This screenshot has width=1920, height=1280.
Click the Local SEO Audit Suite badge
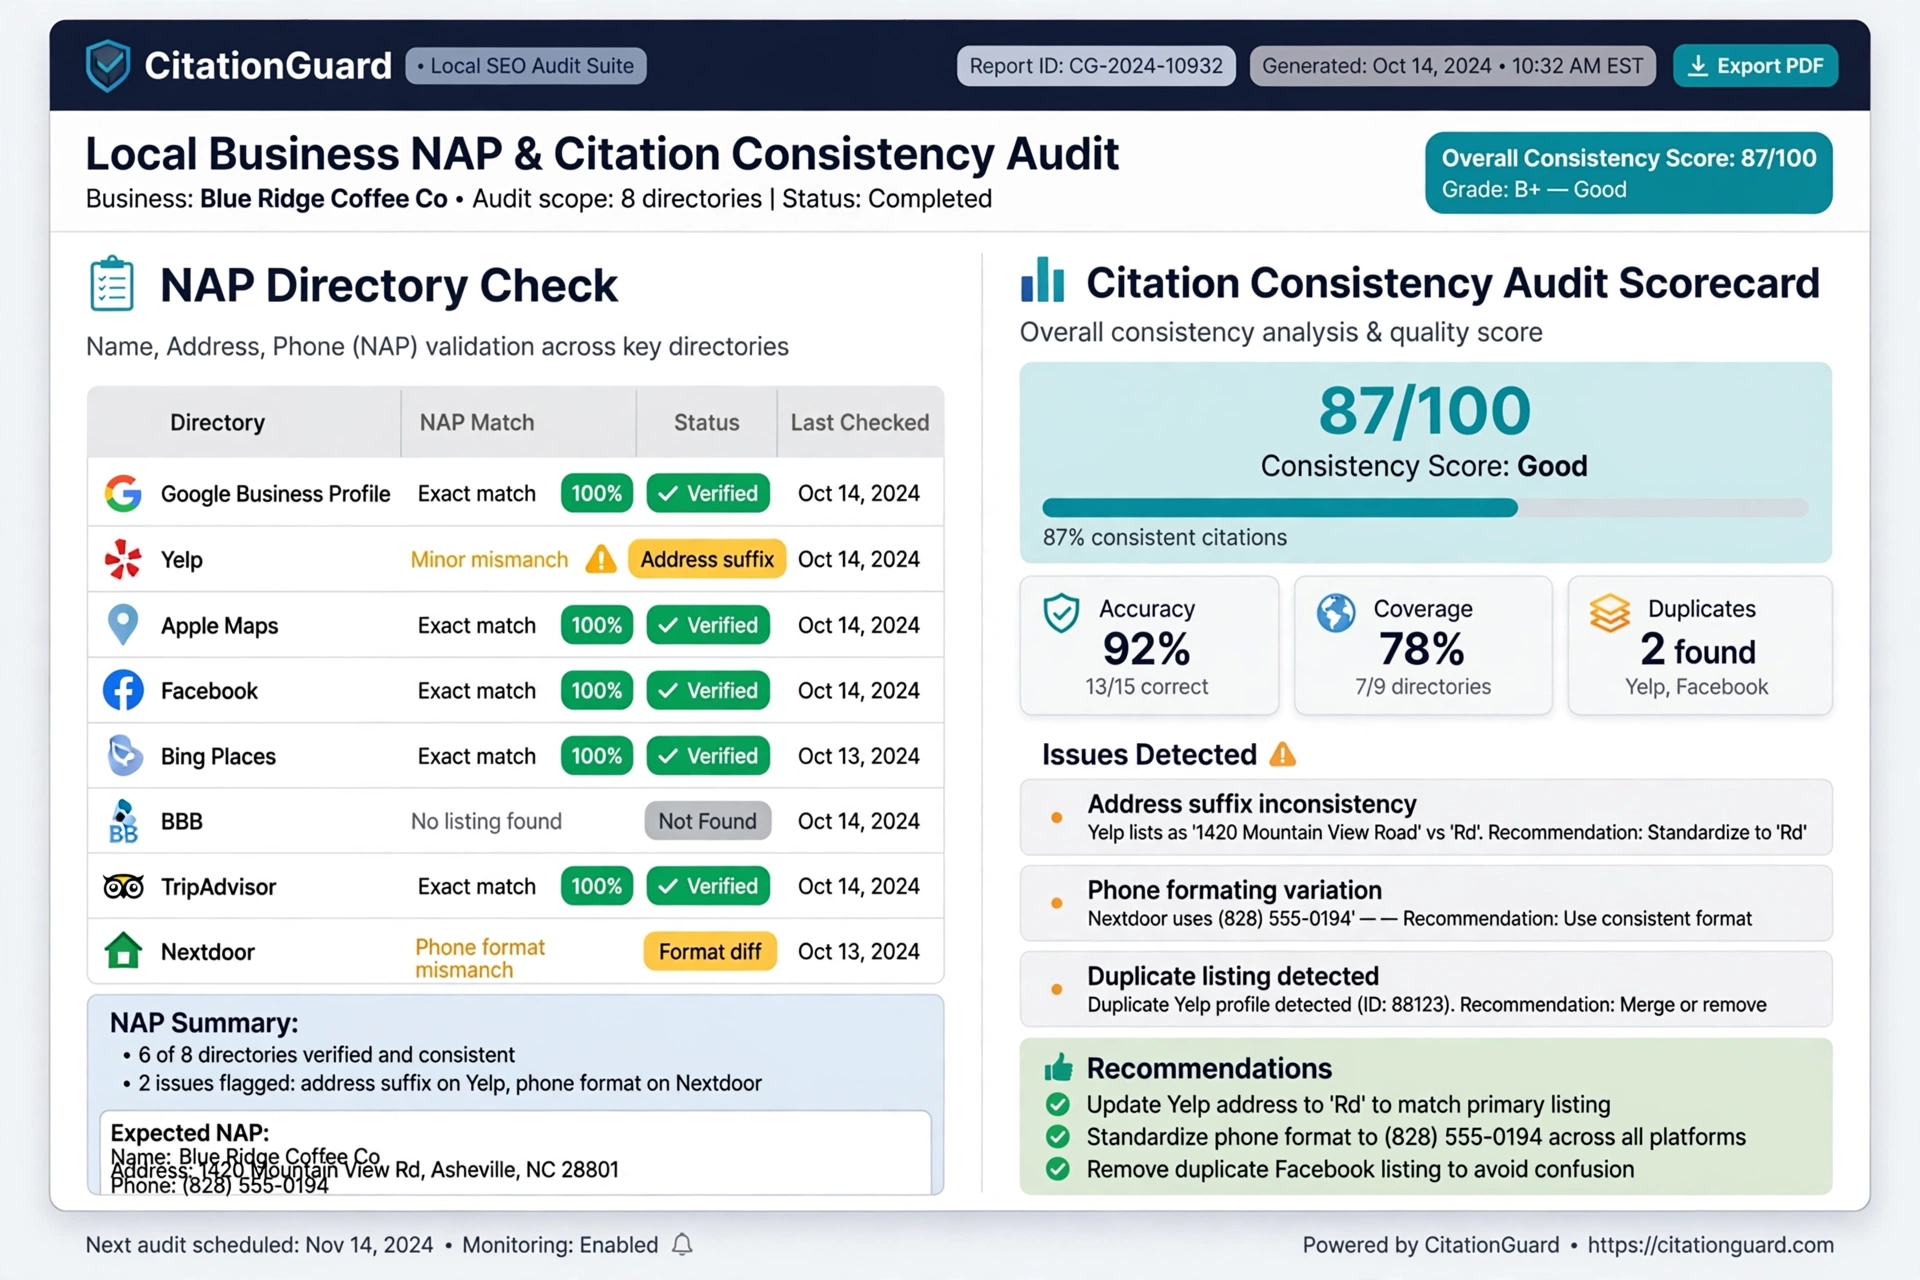pos(526,66)
